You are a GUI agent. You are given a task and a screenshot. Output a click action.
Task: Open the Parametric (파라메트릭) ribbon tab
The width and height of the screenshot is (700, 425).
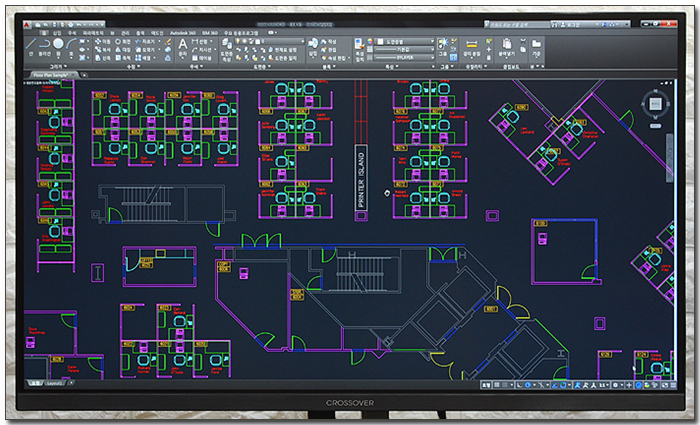(x=93, y=33)
